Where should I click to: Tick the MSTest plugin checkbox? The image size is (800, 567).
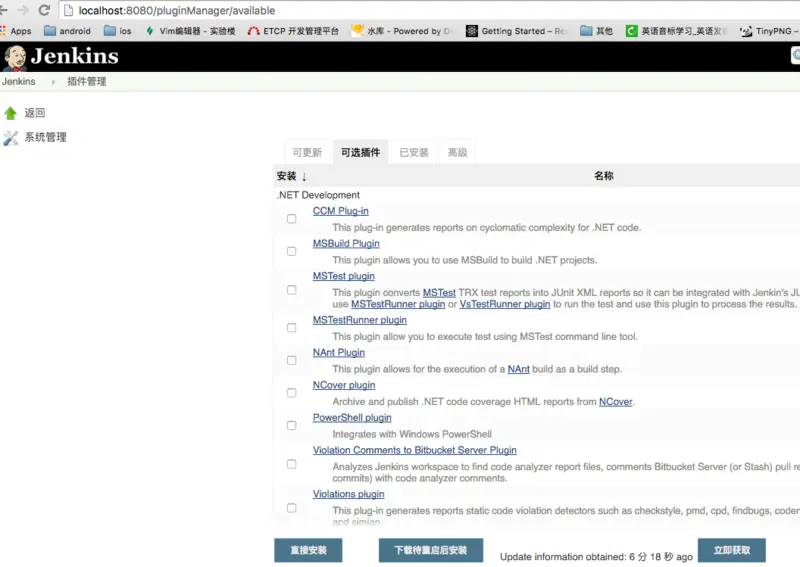tap(291, 290)
